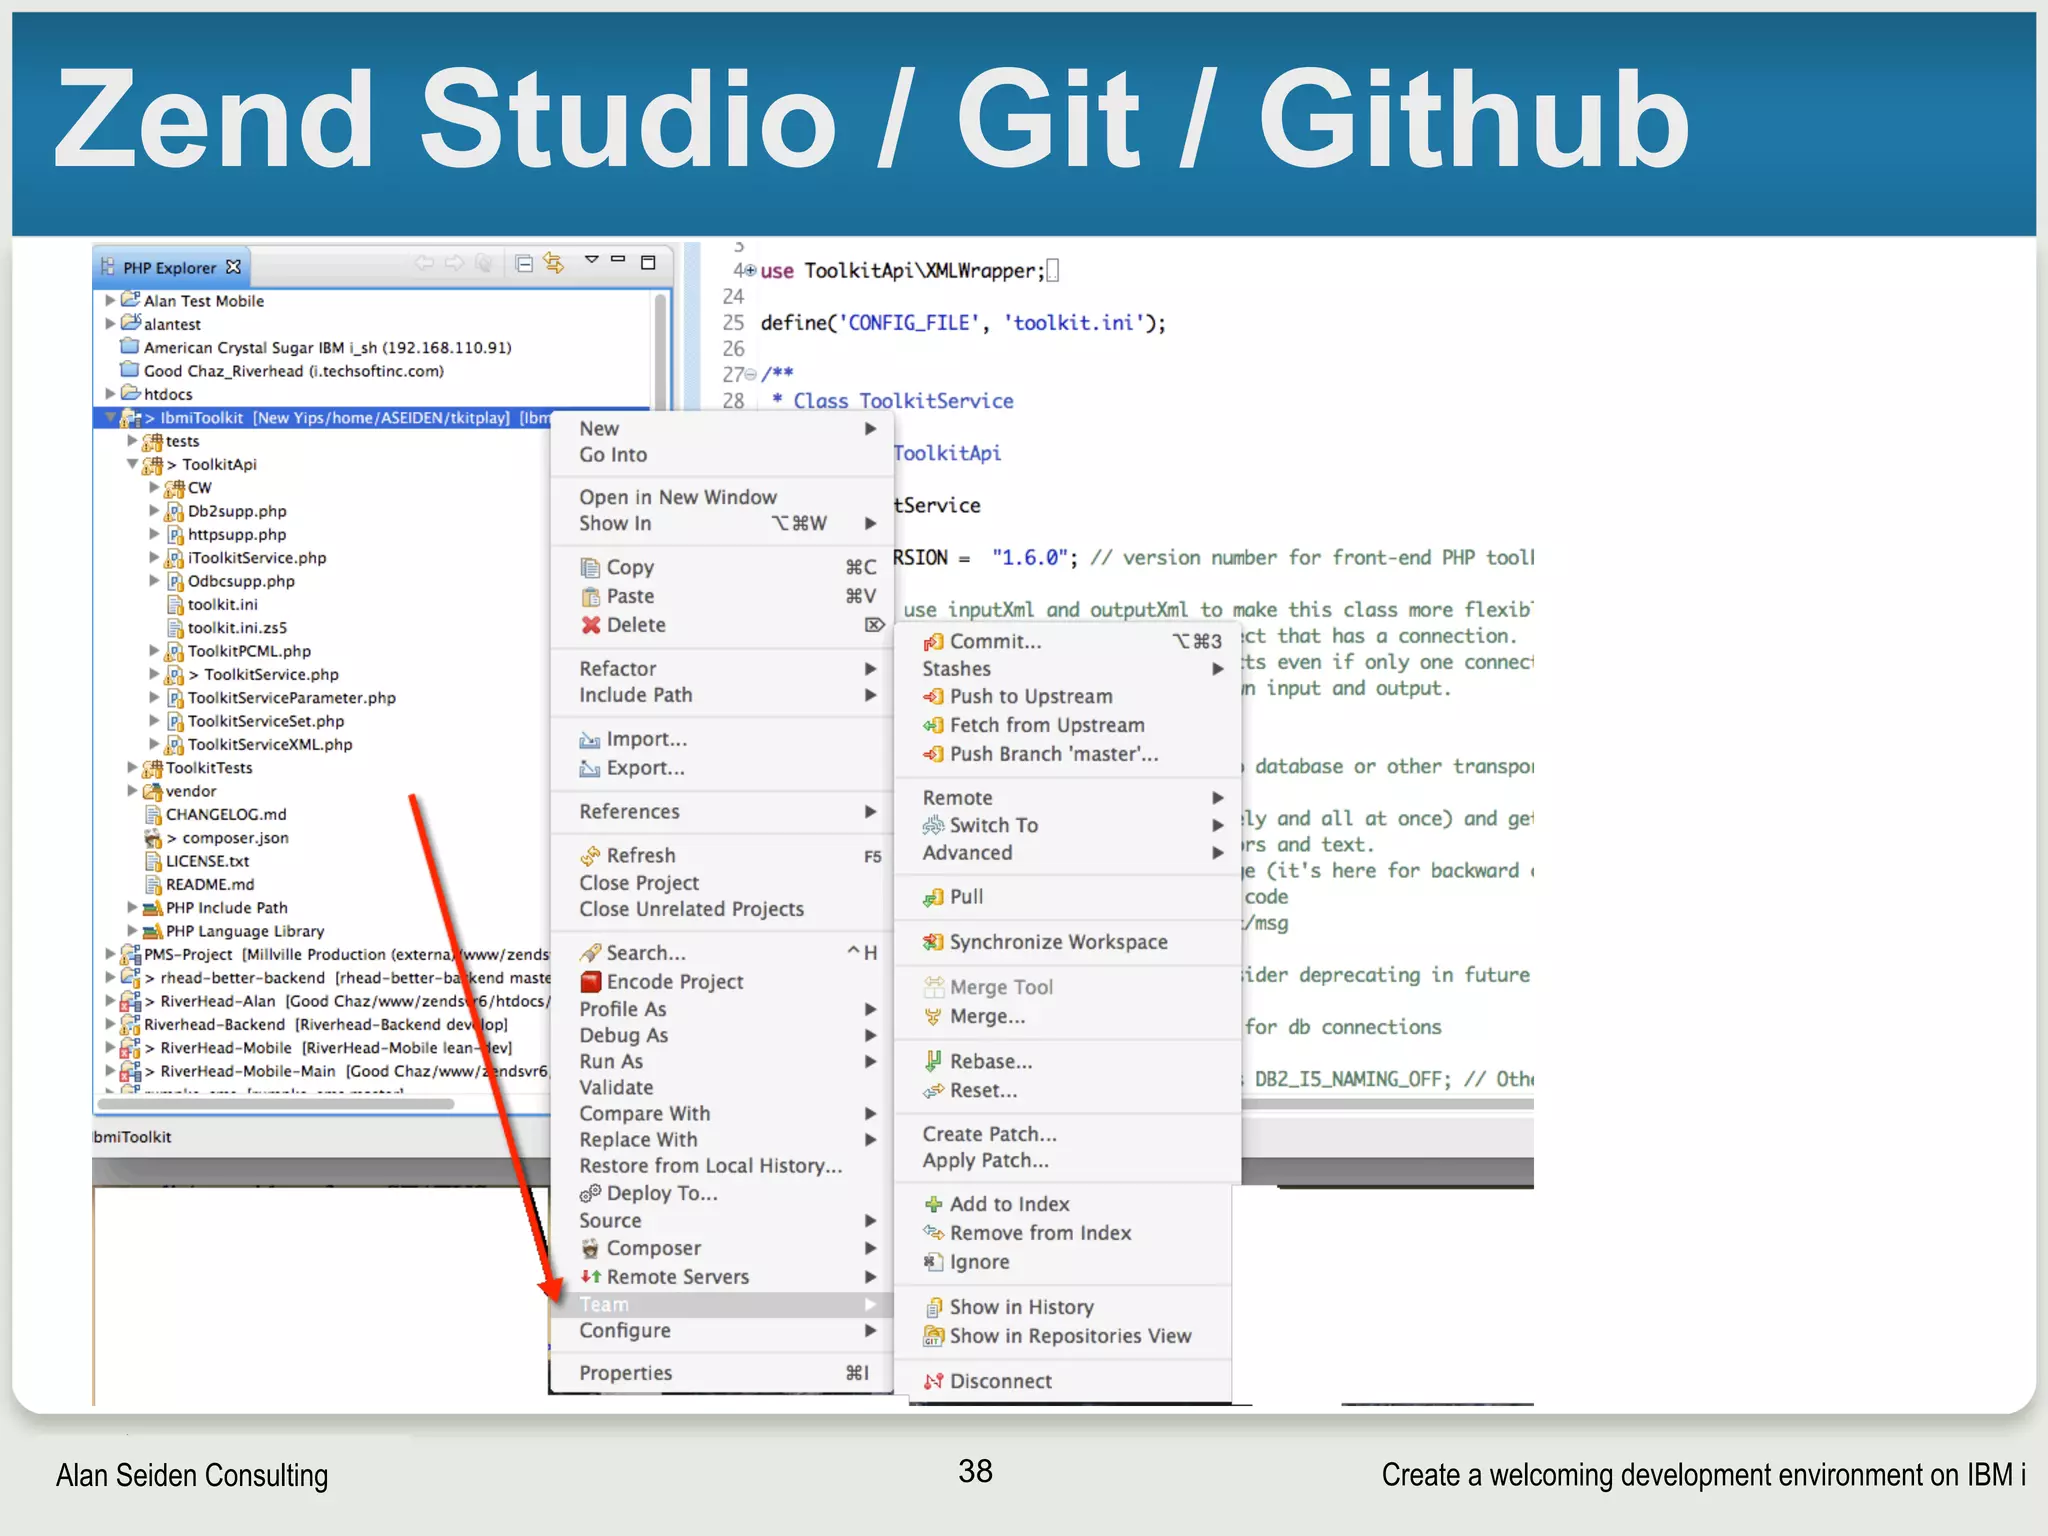This screenshot has width=2048, height=1536.
Task: Click the Merge icon
Action: [x=933, y=1016]
